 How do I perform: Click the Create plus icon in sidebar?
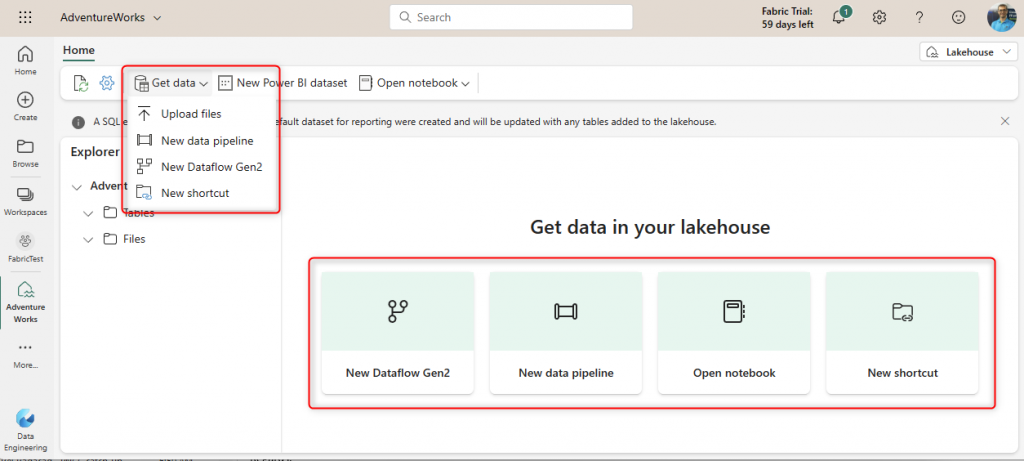pyautogui.click(x=25, y=106)
